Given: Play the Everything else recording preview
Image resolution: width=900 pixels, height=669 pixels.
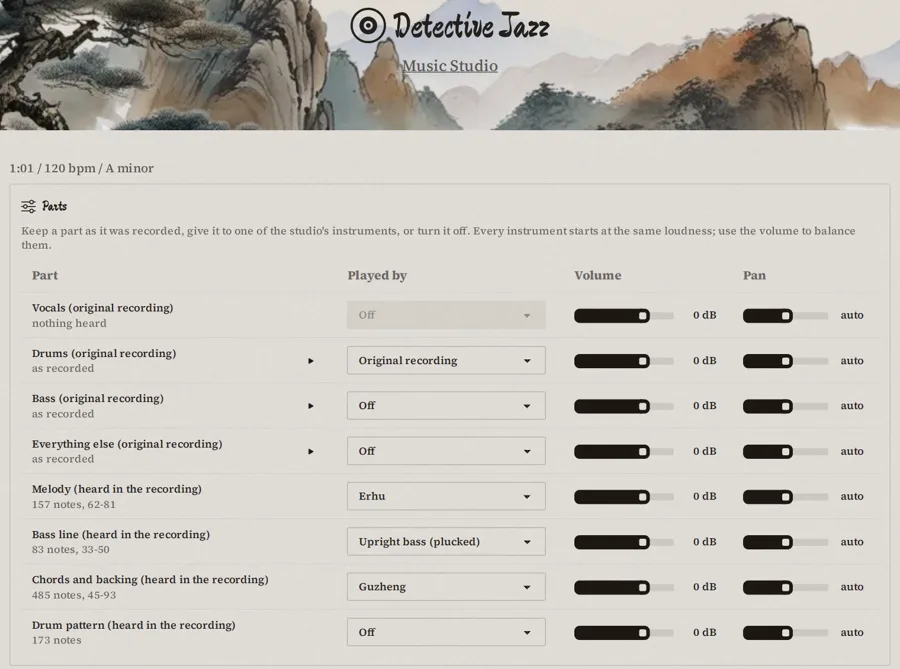Looking at the screenshot, I should click(311, 452).
